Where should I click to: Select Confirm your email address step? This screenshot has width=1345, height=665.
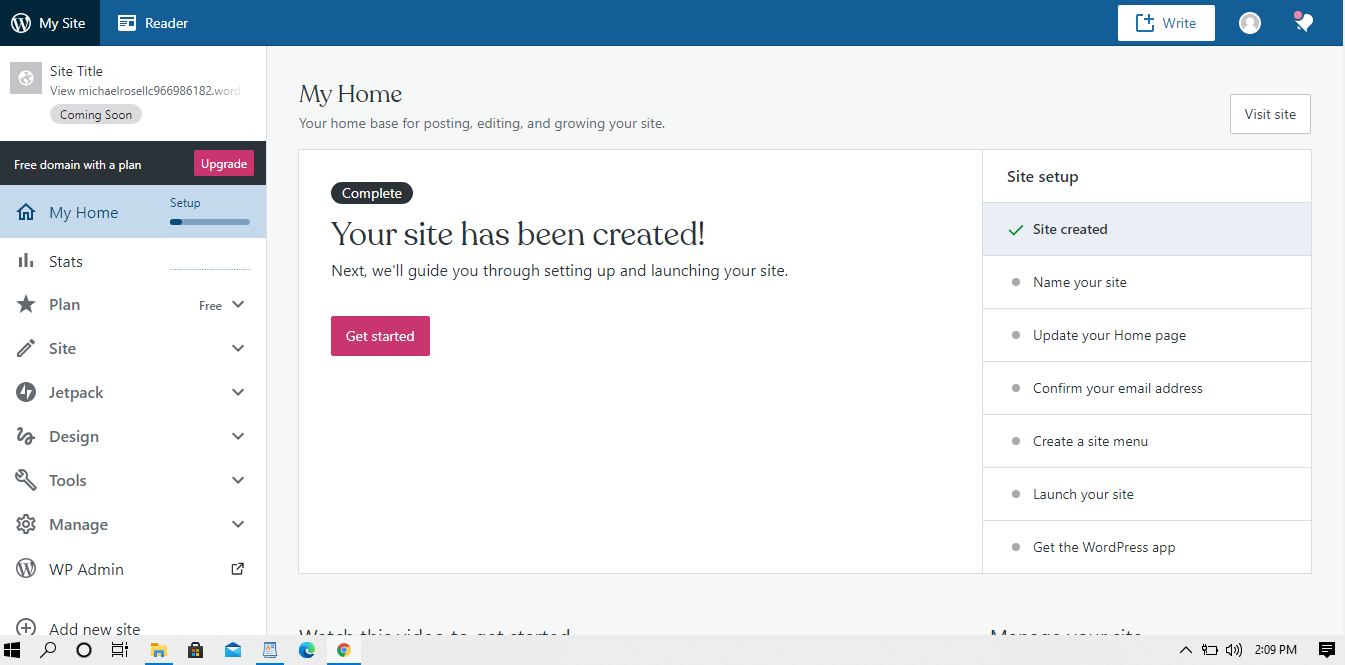(x=1146, y=388)
